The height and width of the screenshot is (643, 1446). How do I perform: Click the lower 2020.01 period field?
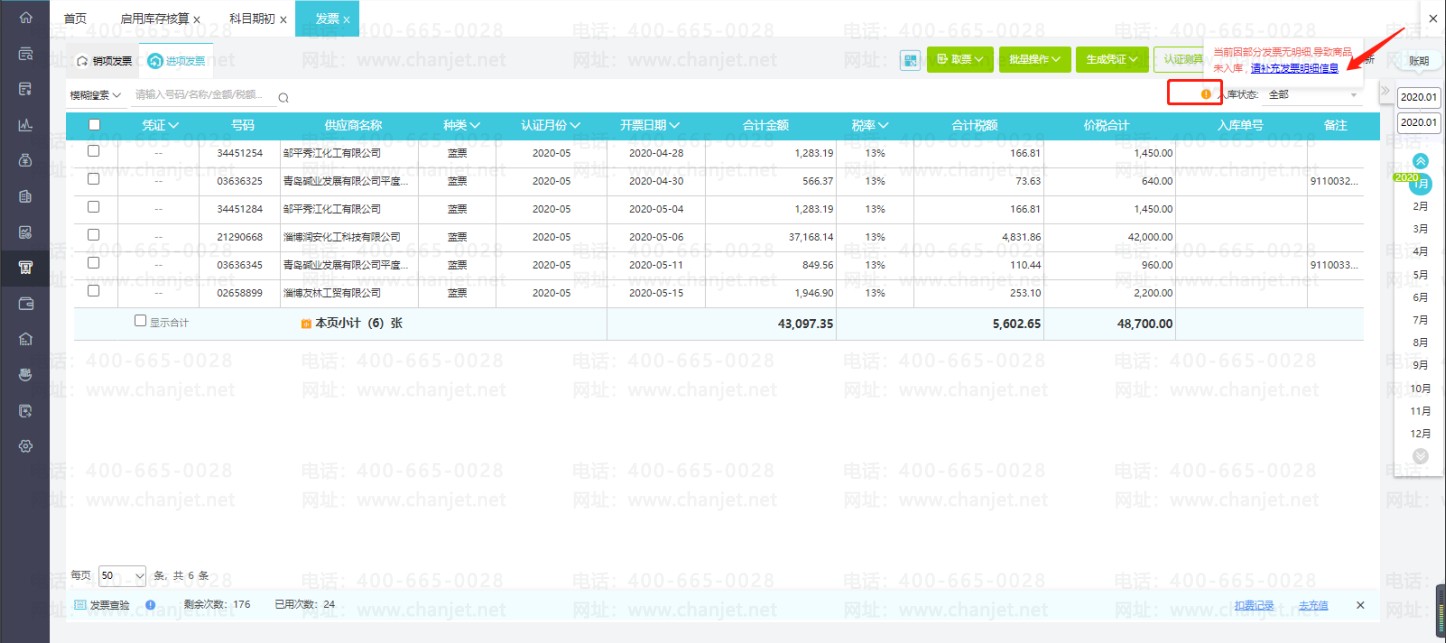tap(1419, 122)
